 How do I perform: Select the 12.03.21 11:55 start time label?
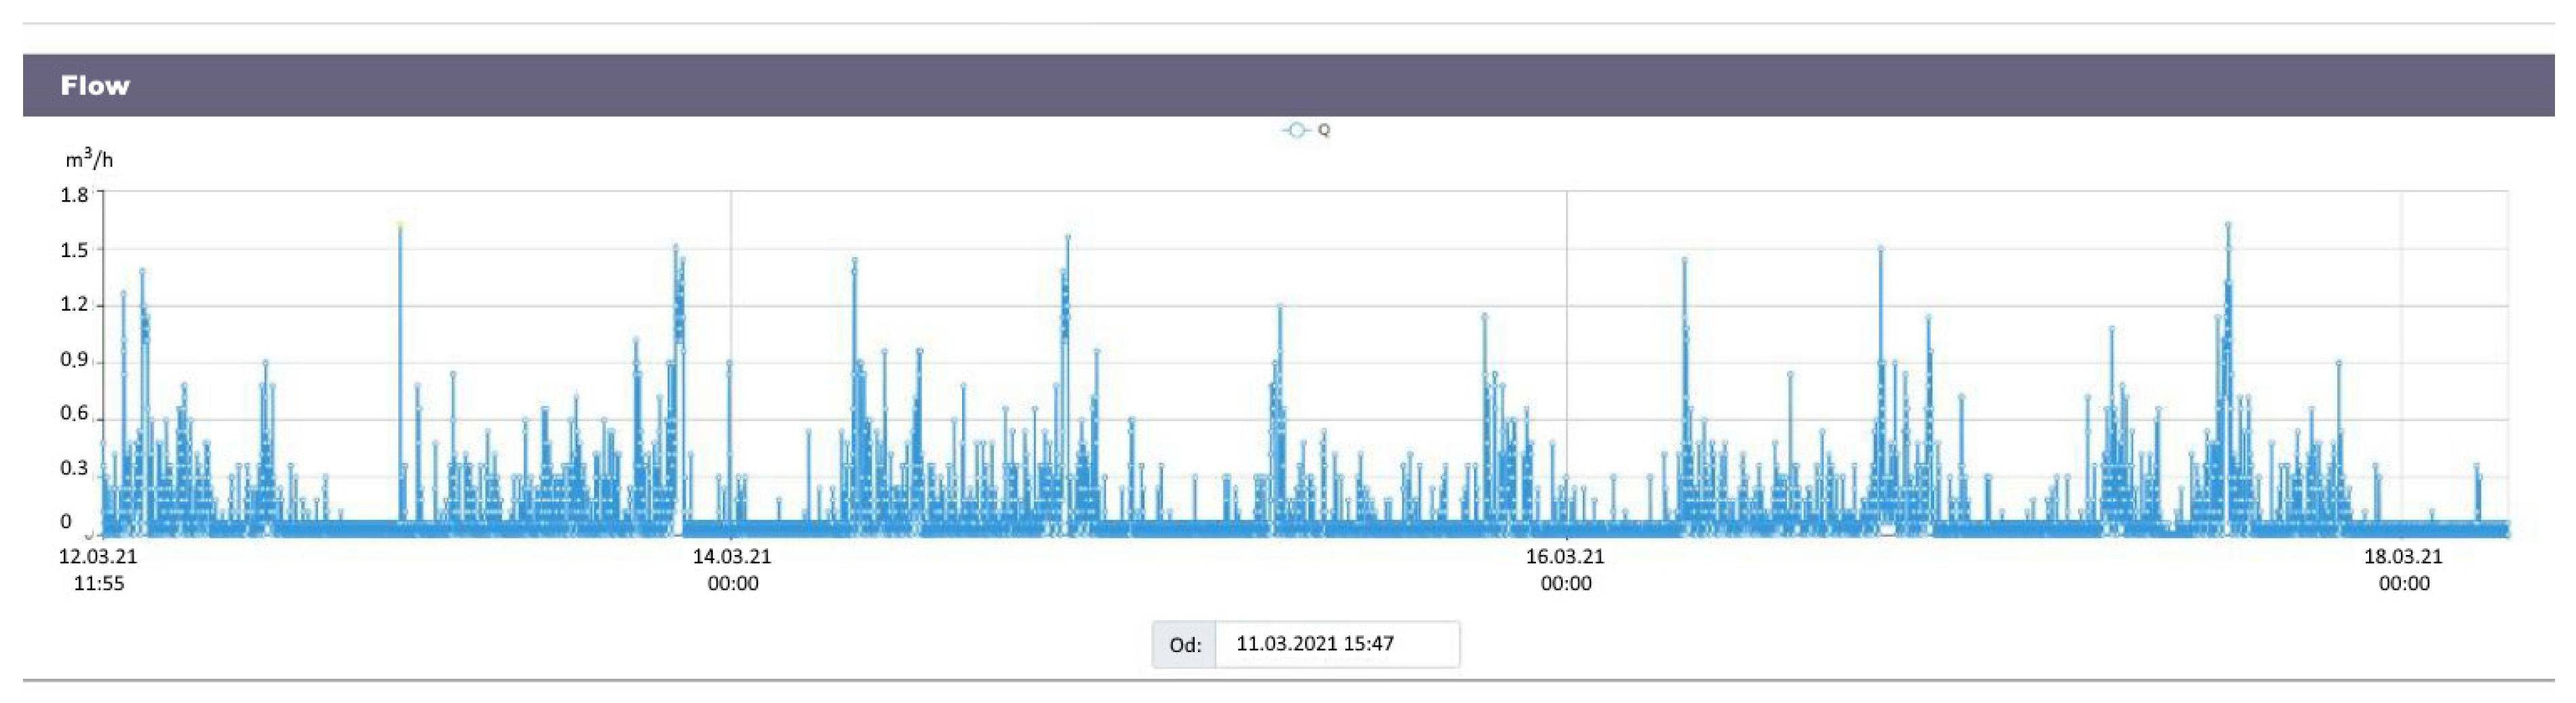[98, 570]
